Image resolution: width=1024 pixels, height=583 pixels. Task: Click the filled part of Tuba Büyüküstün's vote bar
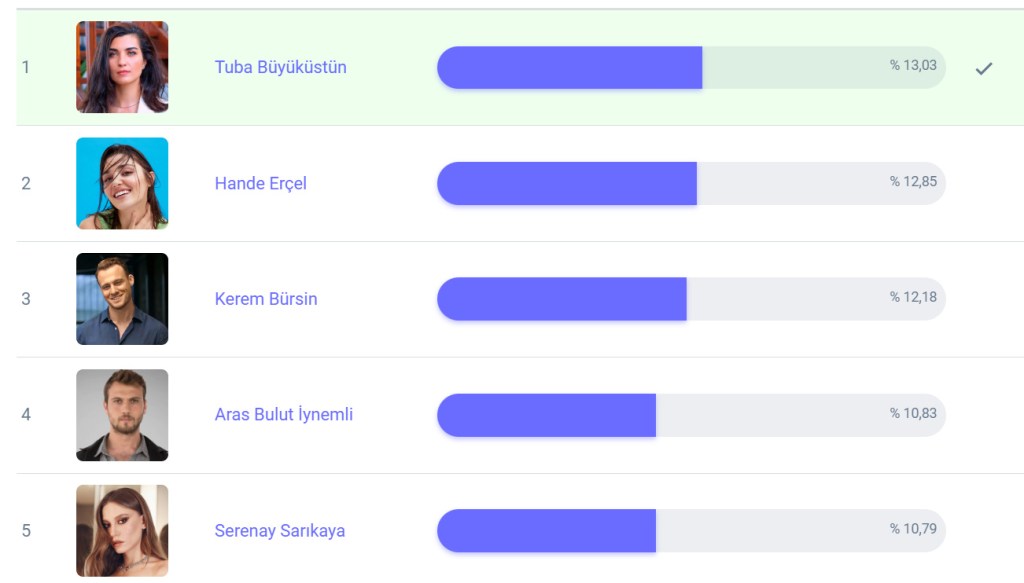click(x=569, y=68)
